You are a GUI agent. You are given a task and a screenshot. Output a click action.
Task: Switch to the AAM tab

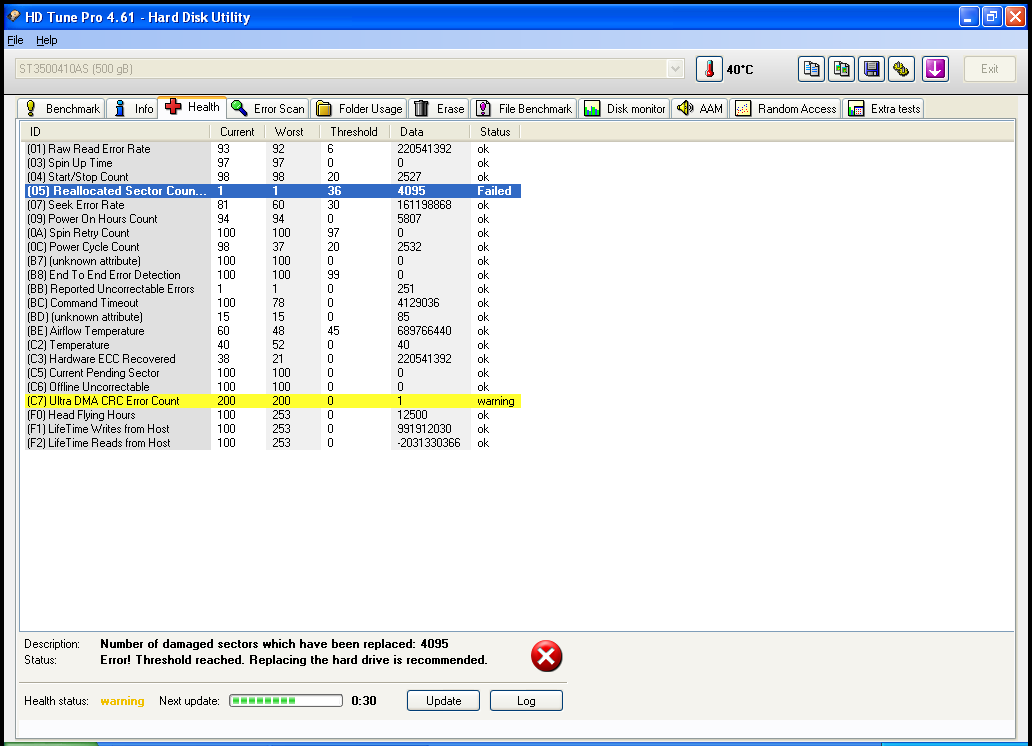[699, 109]
